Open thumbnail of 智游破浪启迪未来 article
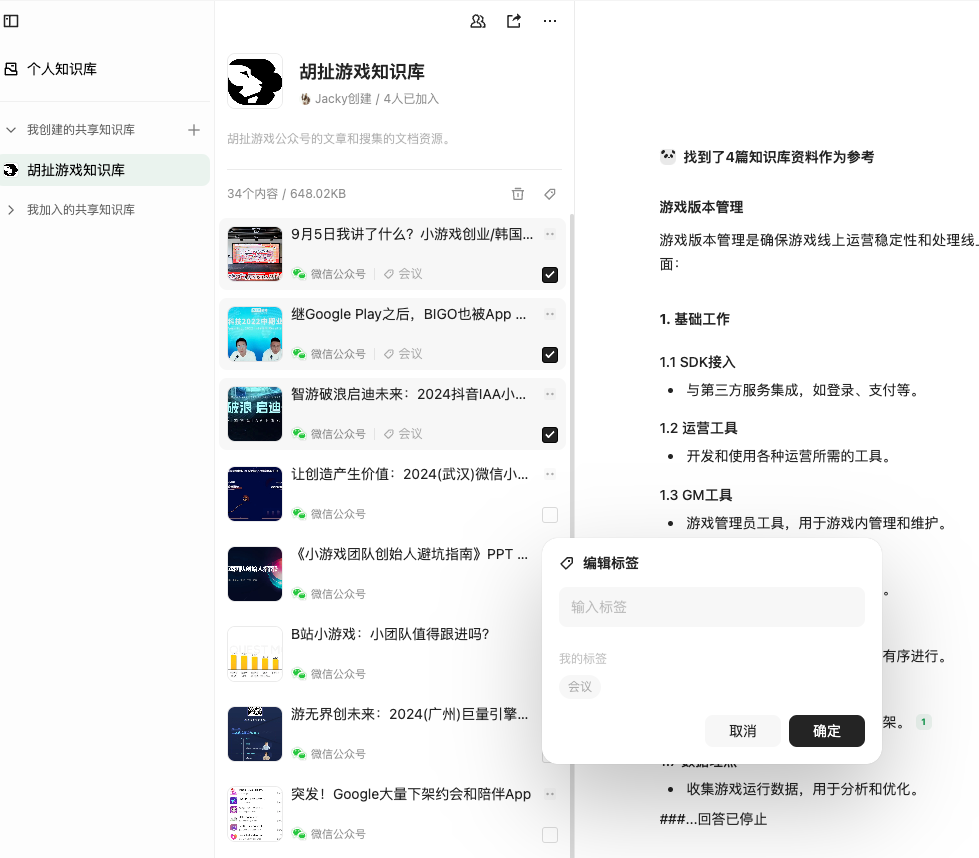 coord(255,414)
